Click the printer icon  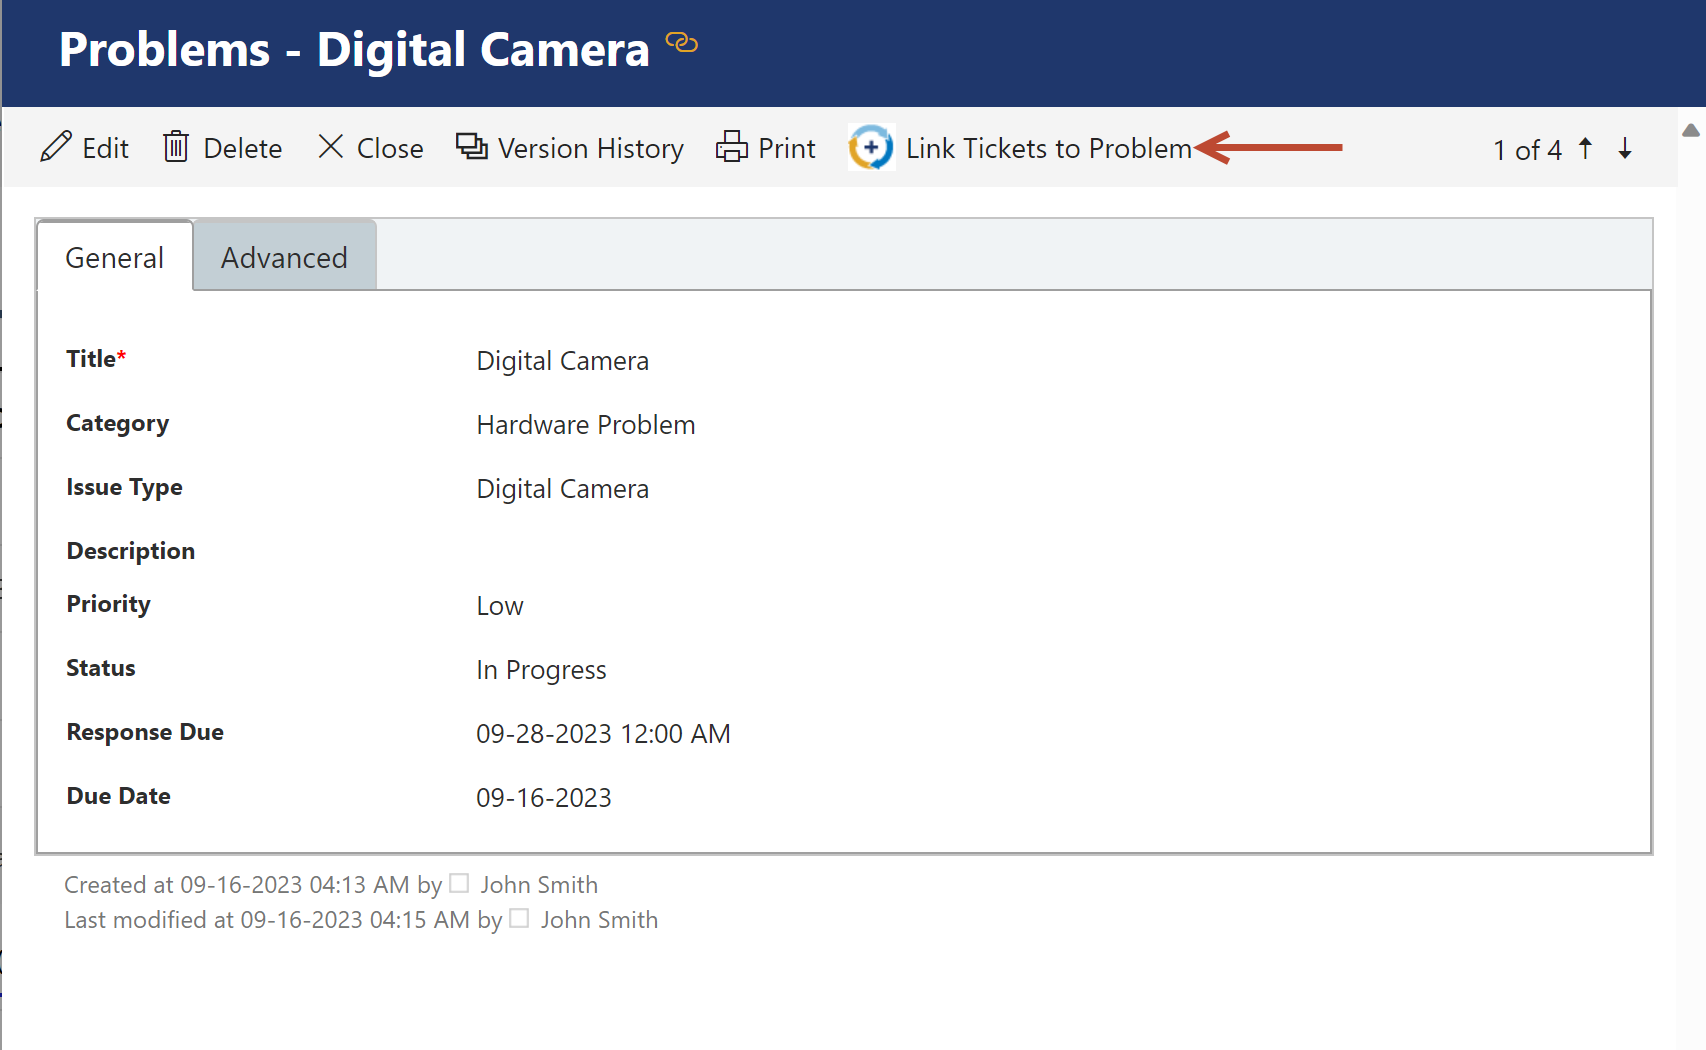(x=732, y=147)
